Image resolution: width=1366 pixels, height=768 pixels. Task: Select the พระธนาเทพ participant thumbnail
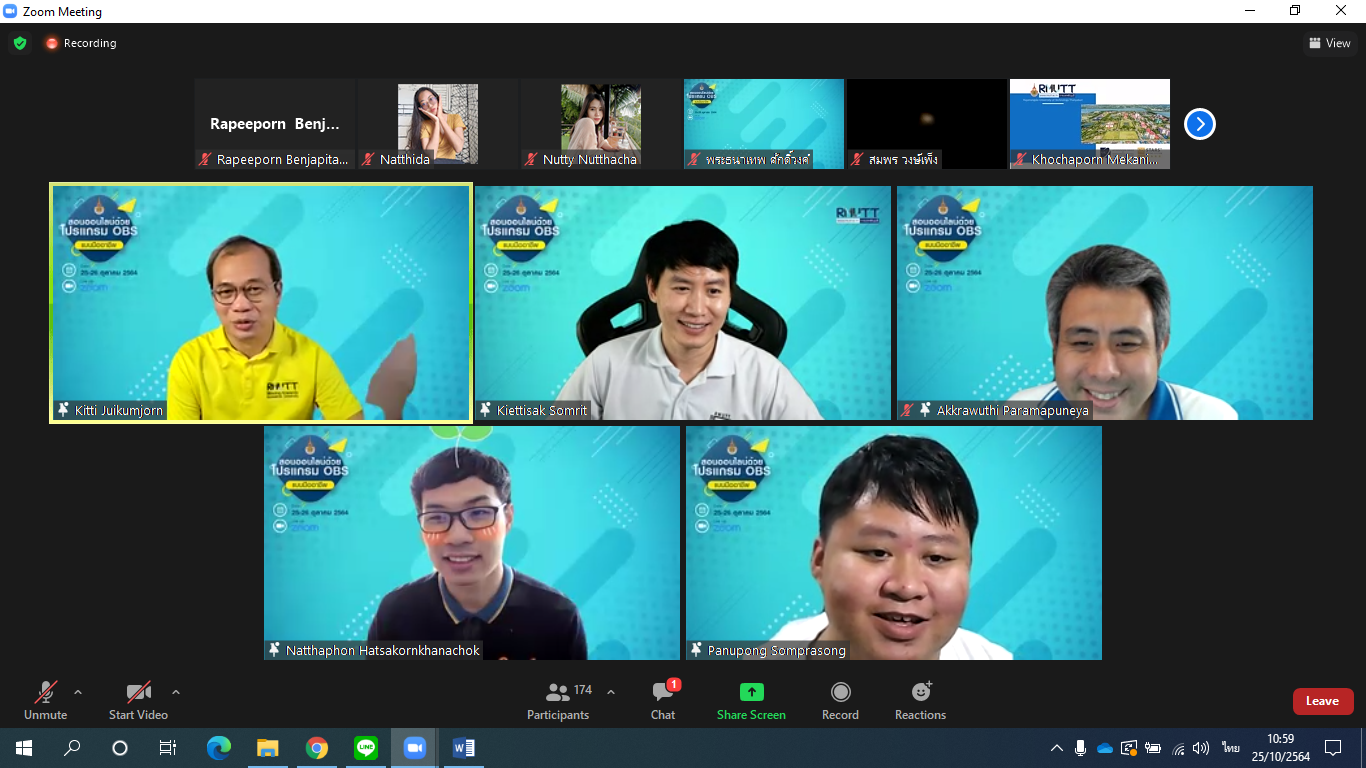(764, 124)
